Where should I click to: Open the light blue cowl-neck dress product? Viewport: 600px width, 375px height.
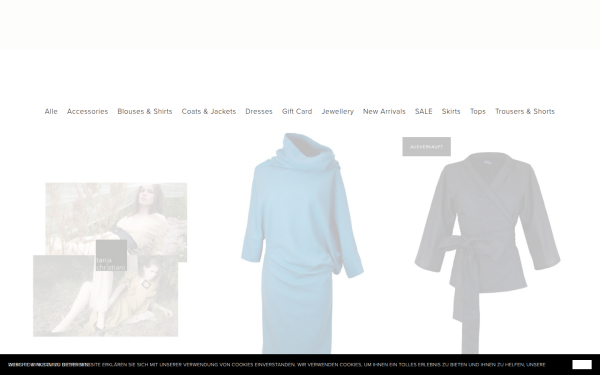(x=302, y=243)
